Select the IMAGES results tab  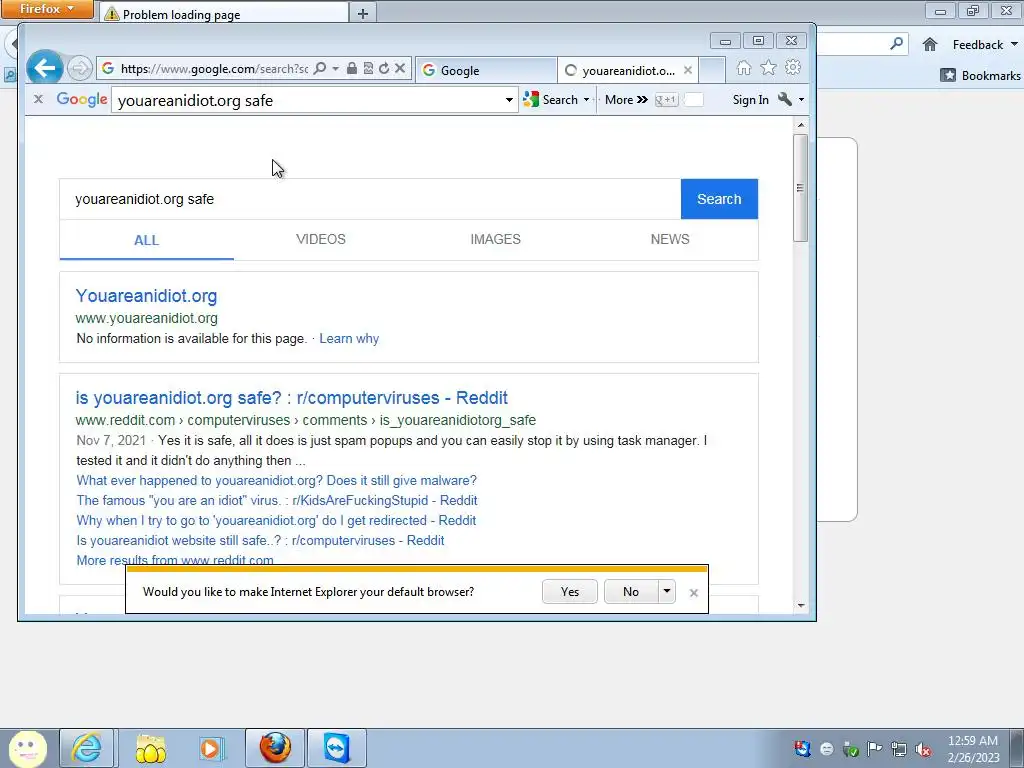(496, 239)
